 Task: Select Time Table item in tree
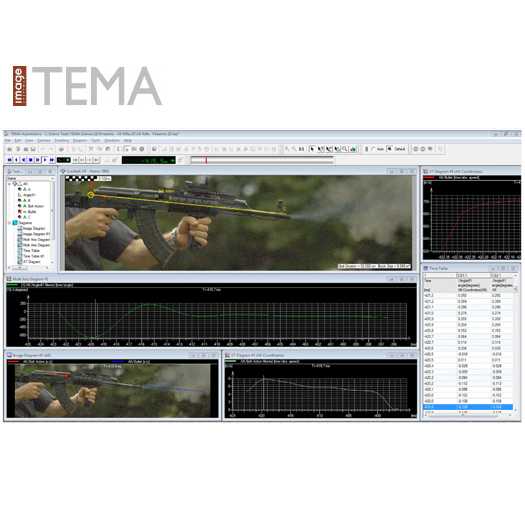coord(31,250)
